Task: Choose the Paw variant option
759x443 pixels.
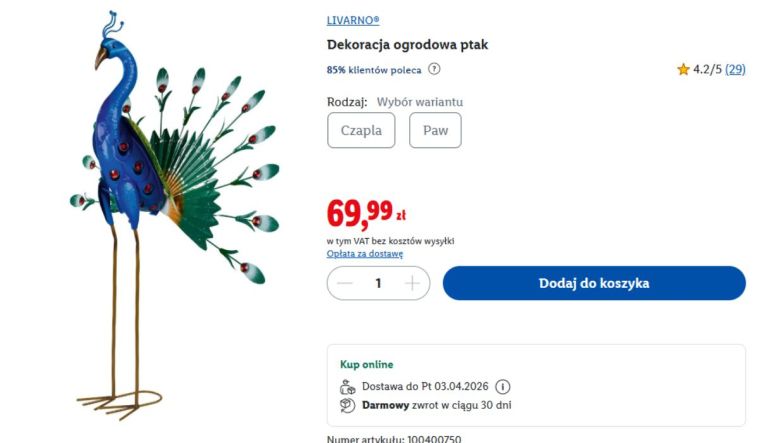Action: (435, 130)
